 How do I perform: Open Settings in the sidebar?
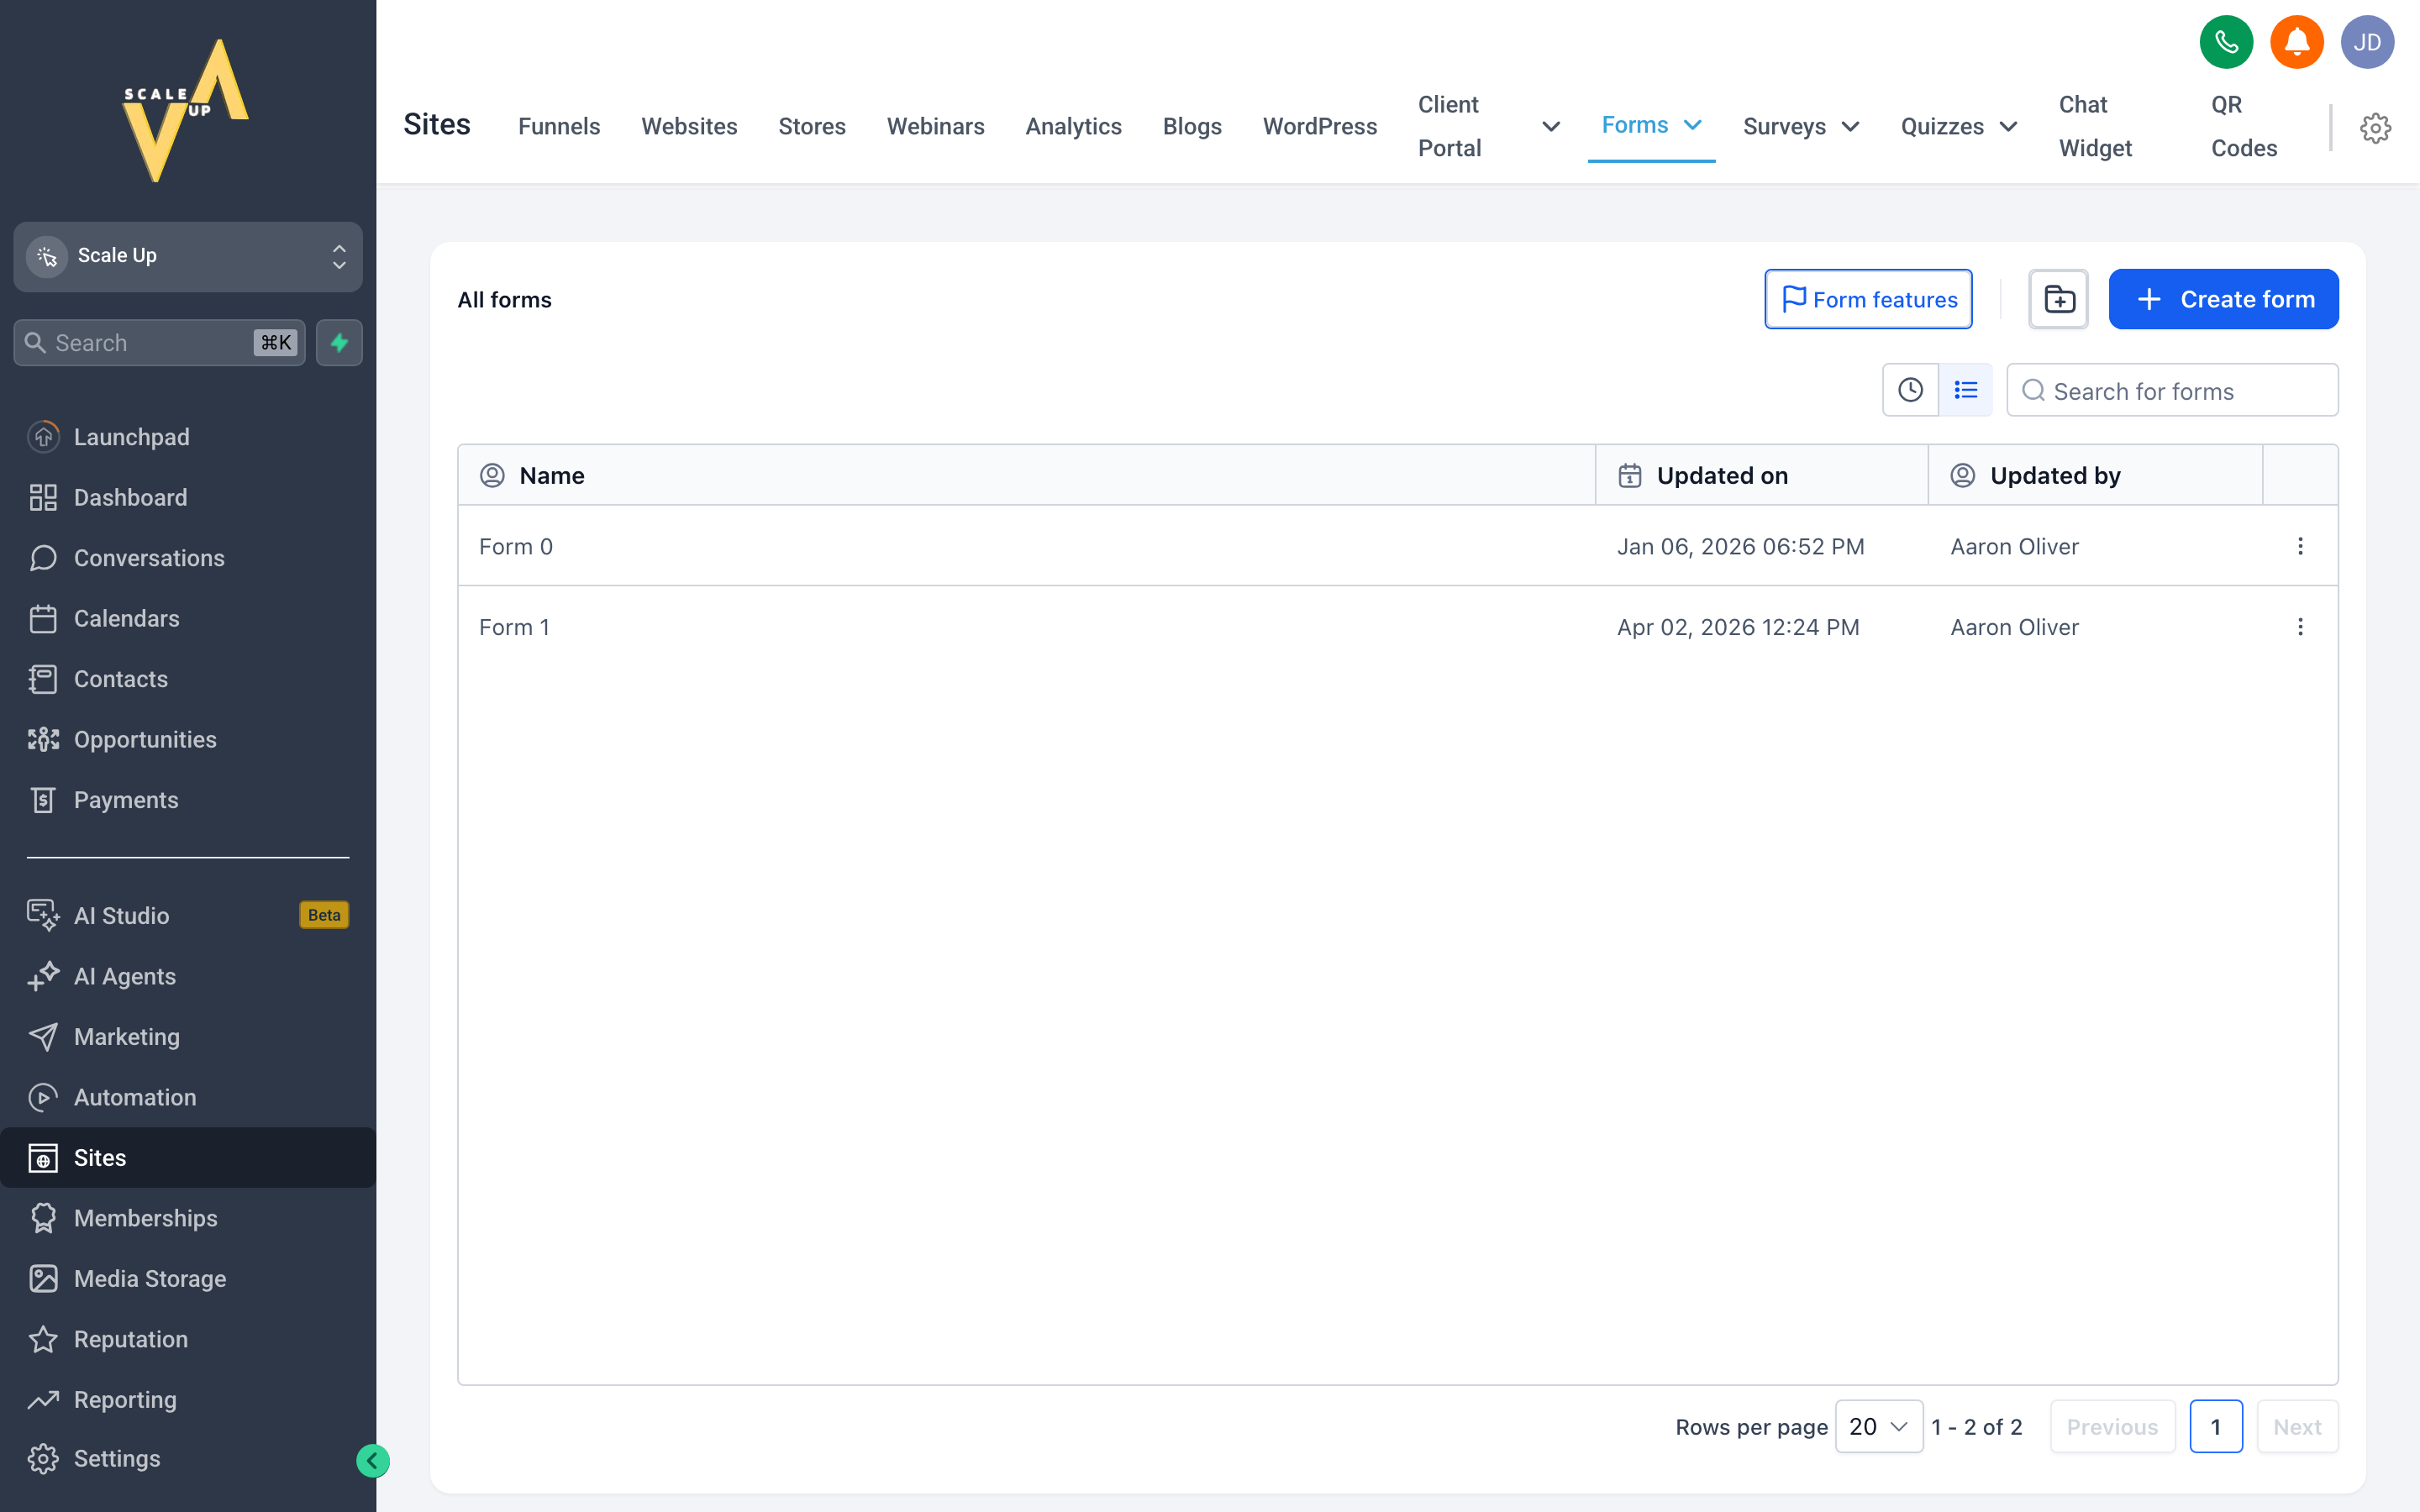point(188,1458)
